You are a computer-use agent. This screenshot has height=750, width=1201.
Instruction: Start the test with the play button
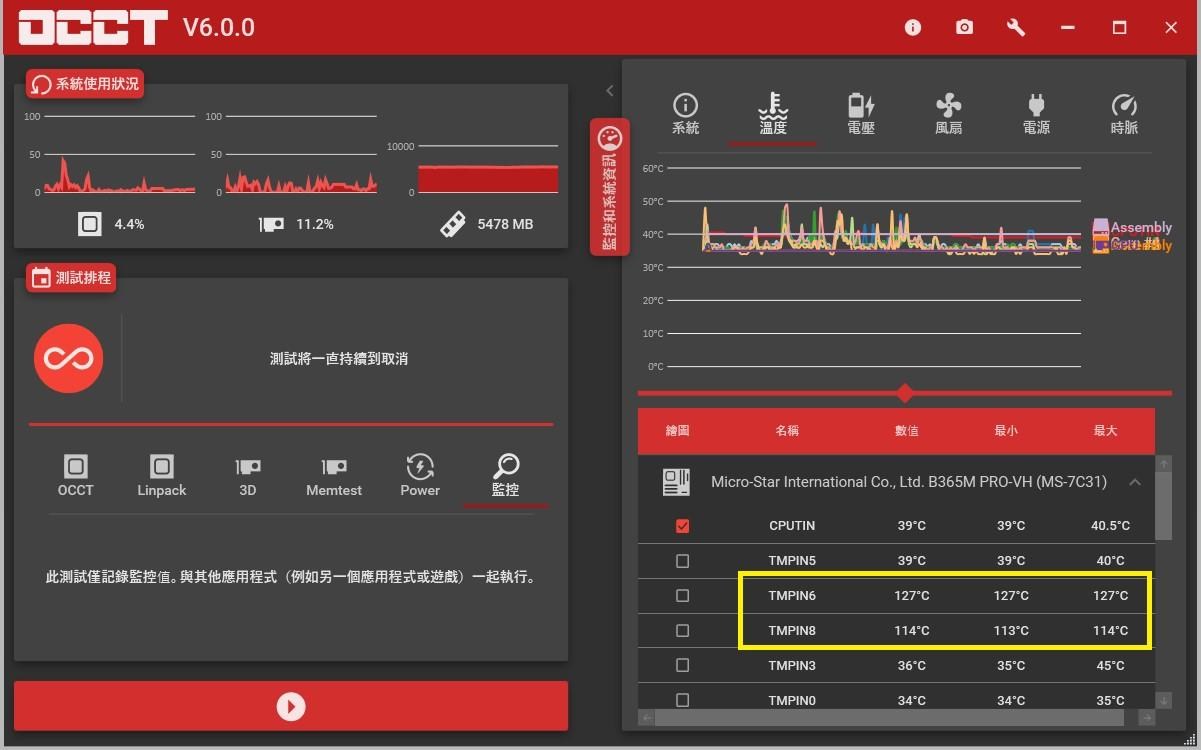pyautogui.click(x=291, y=706)
